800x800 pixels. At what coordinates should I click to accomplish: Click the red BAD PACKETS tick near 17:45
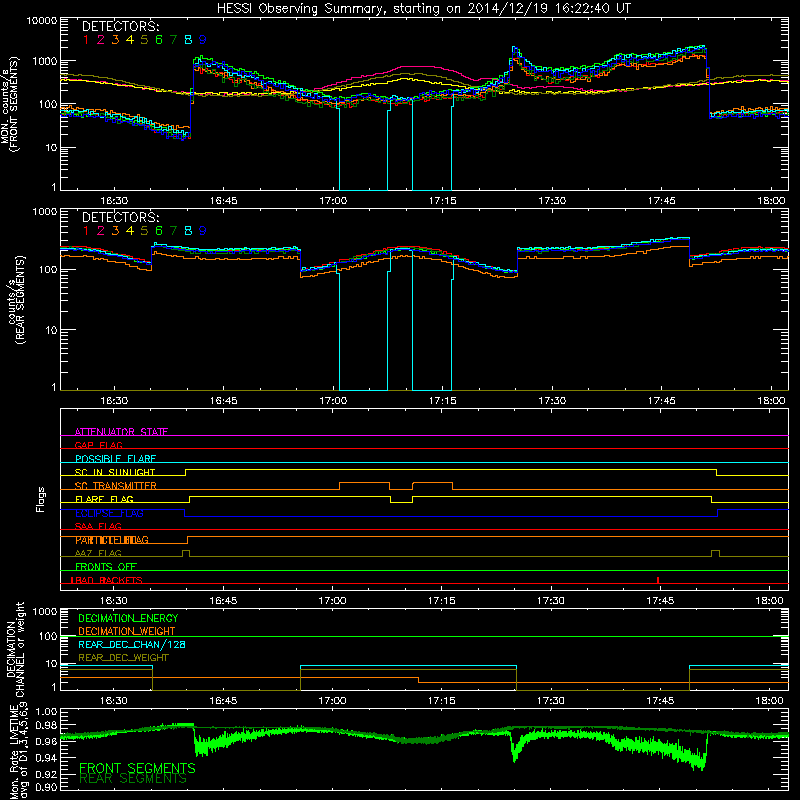[658, 580]
